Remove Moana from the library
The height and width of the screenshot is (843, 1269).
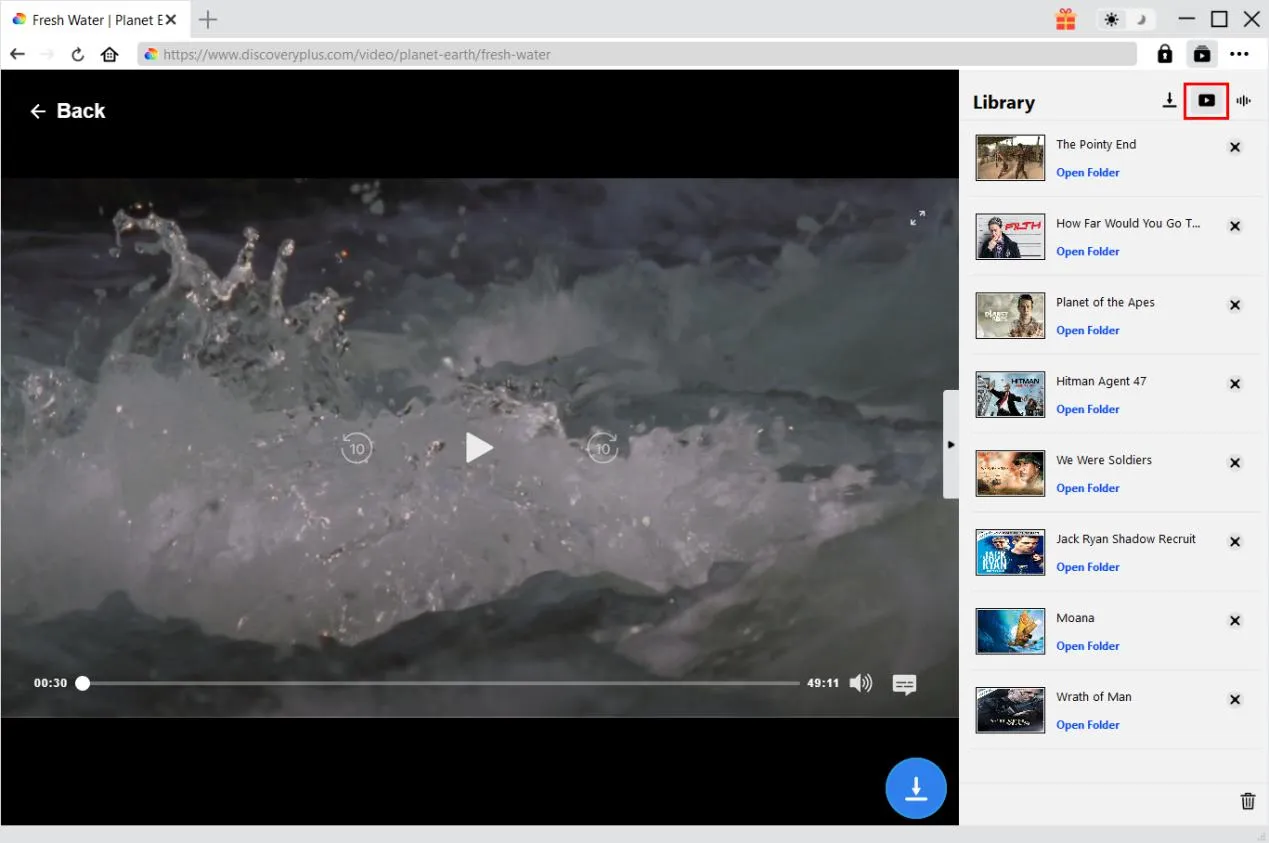coord(1234,621)
